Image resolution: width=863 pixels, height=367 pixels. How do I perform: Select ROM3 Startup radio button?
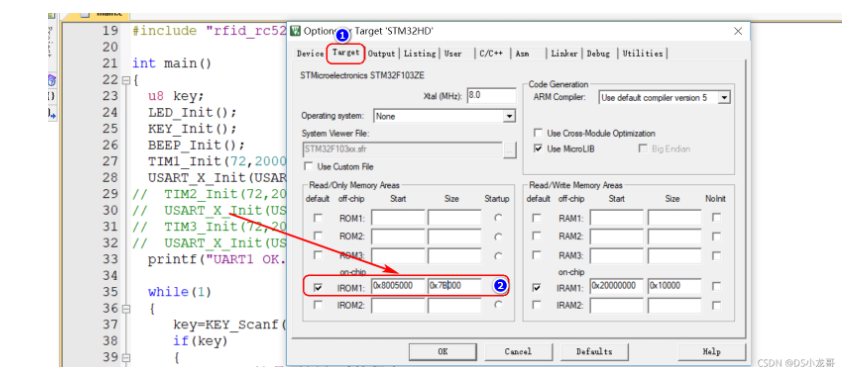(x=498, y=255)
